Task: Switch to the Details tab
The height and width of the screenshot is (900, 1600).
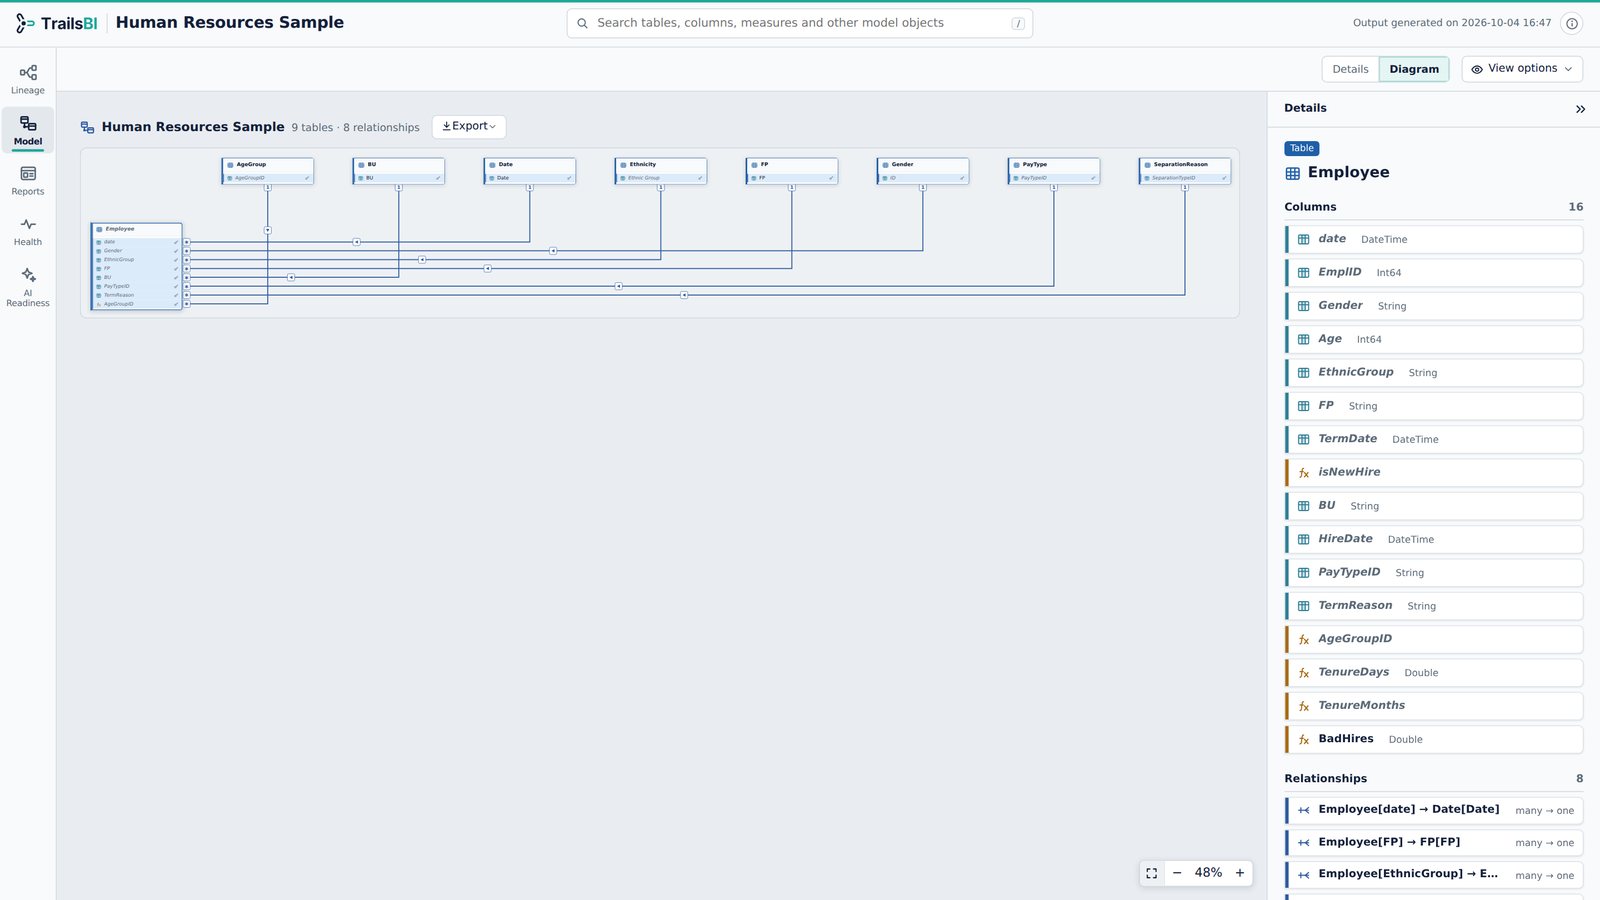Action: pos(1350,69)
